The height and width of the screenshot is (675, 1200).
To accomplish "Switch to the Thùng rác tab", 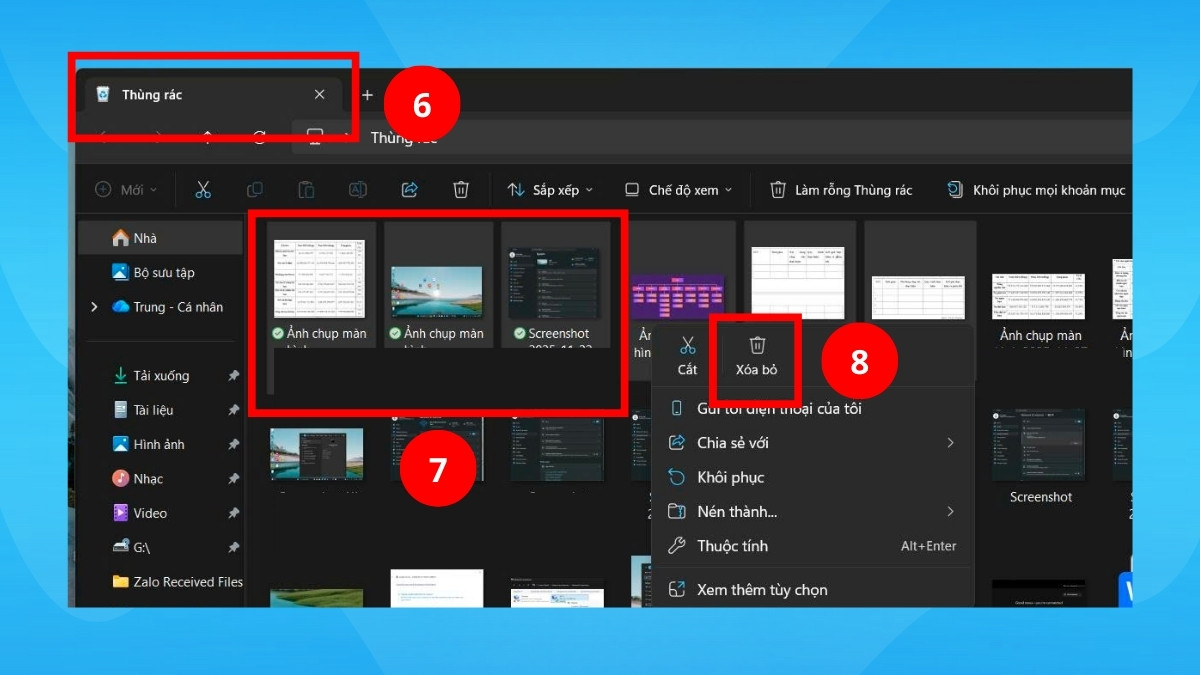I will coord(210,95).
